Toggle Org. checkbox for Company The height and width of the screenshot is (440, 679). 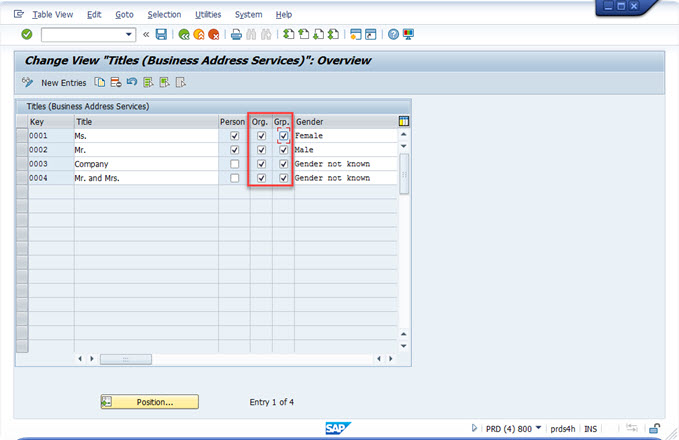(261, 164)
